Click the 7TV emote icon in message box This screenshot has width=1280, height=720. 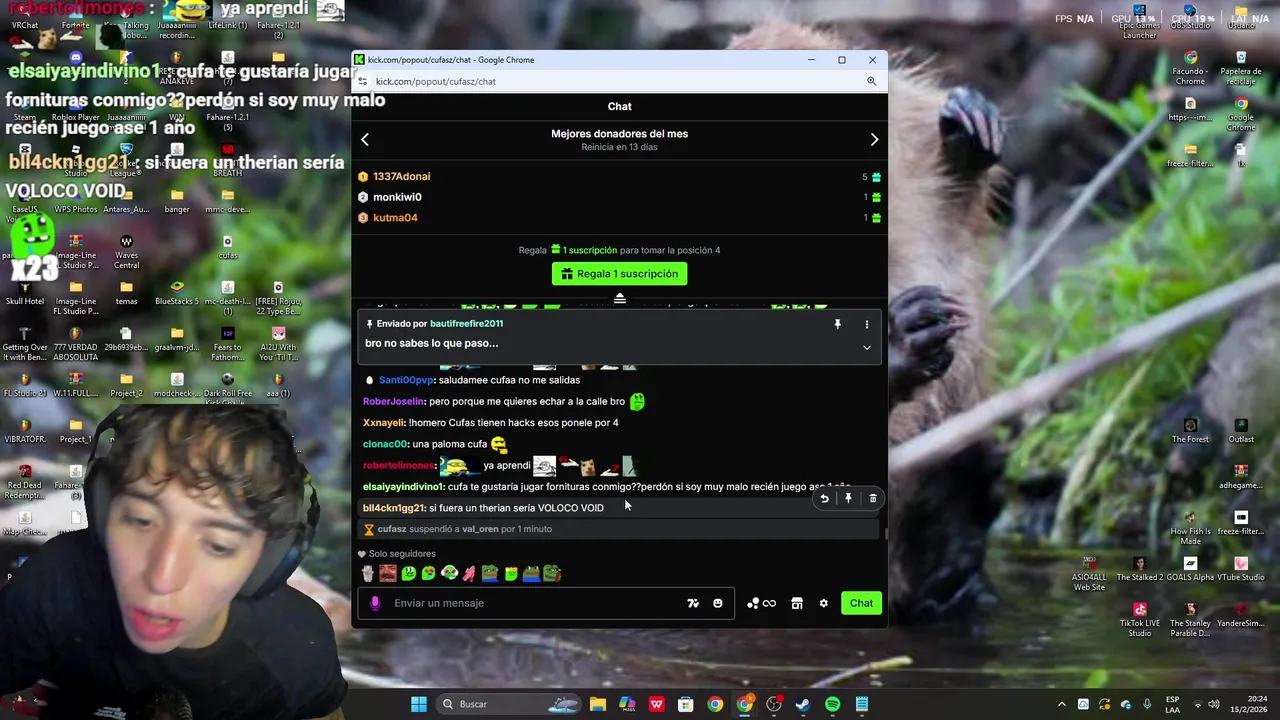(693, 603)
